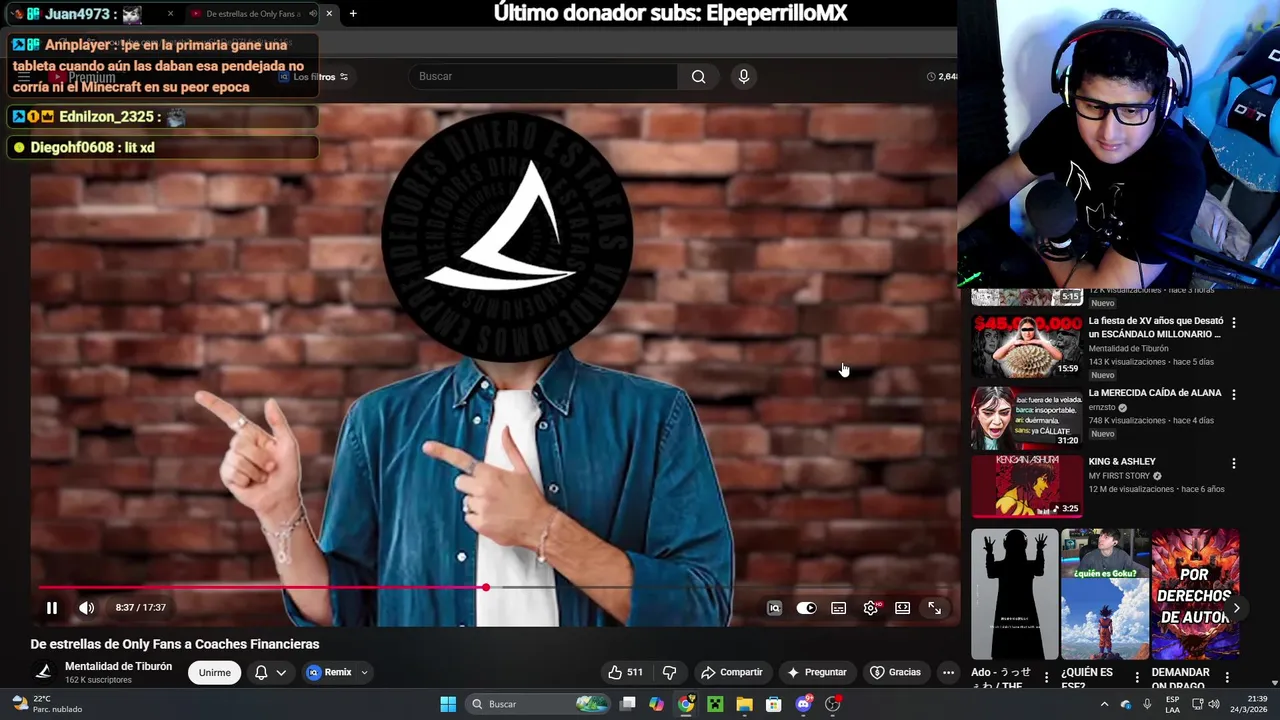Image resolution: width=1280 pixels, height=720 pixels.
Task: Open options menu for La fiesta de XV años
Action: point(1234,323)
